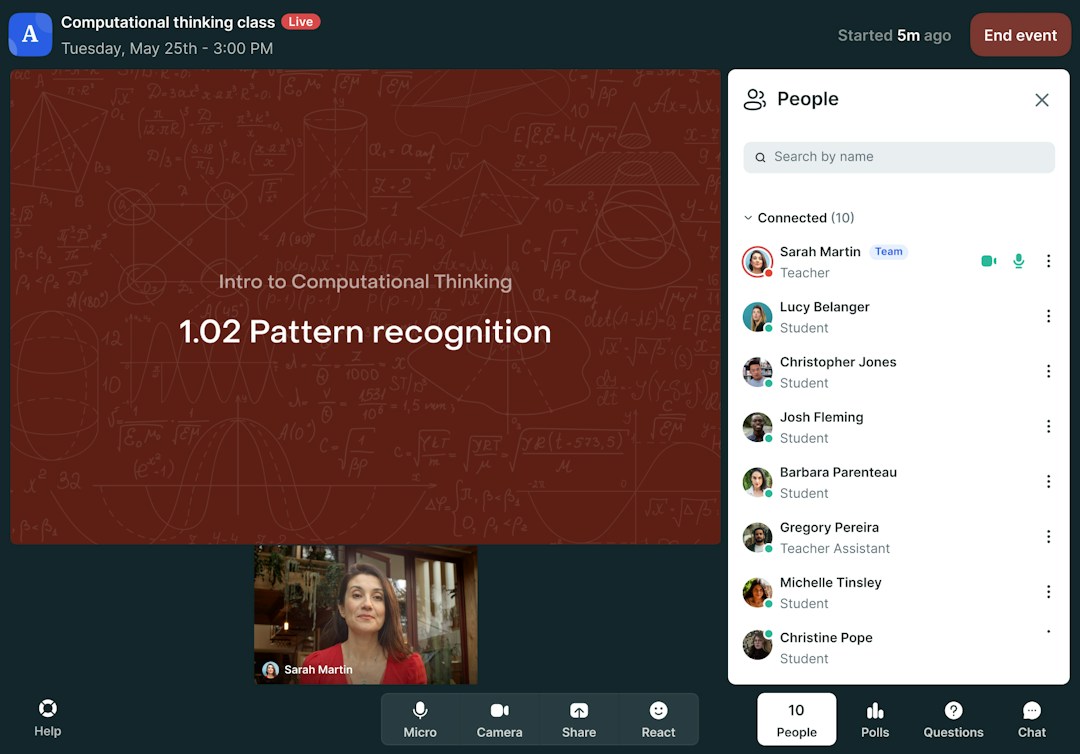Click Michelle Tinsley's avatar
Viewport: 1080px width, 754px height.
point(757,592)
